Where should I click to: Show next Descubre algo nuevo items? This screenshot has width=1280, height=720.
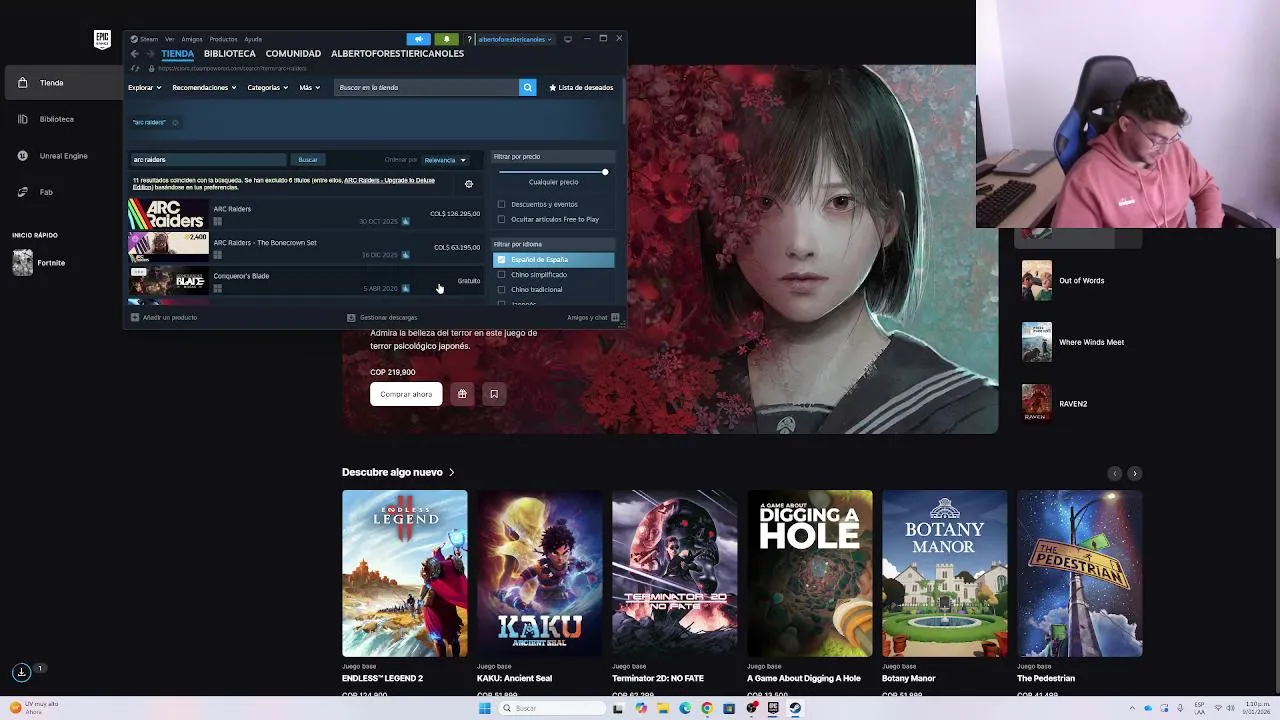(1134, 473)
